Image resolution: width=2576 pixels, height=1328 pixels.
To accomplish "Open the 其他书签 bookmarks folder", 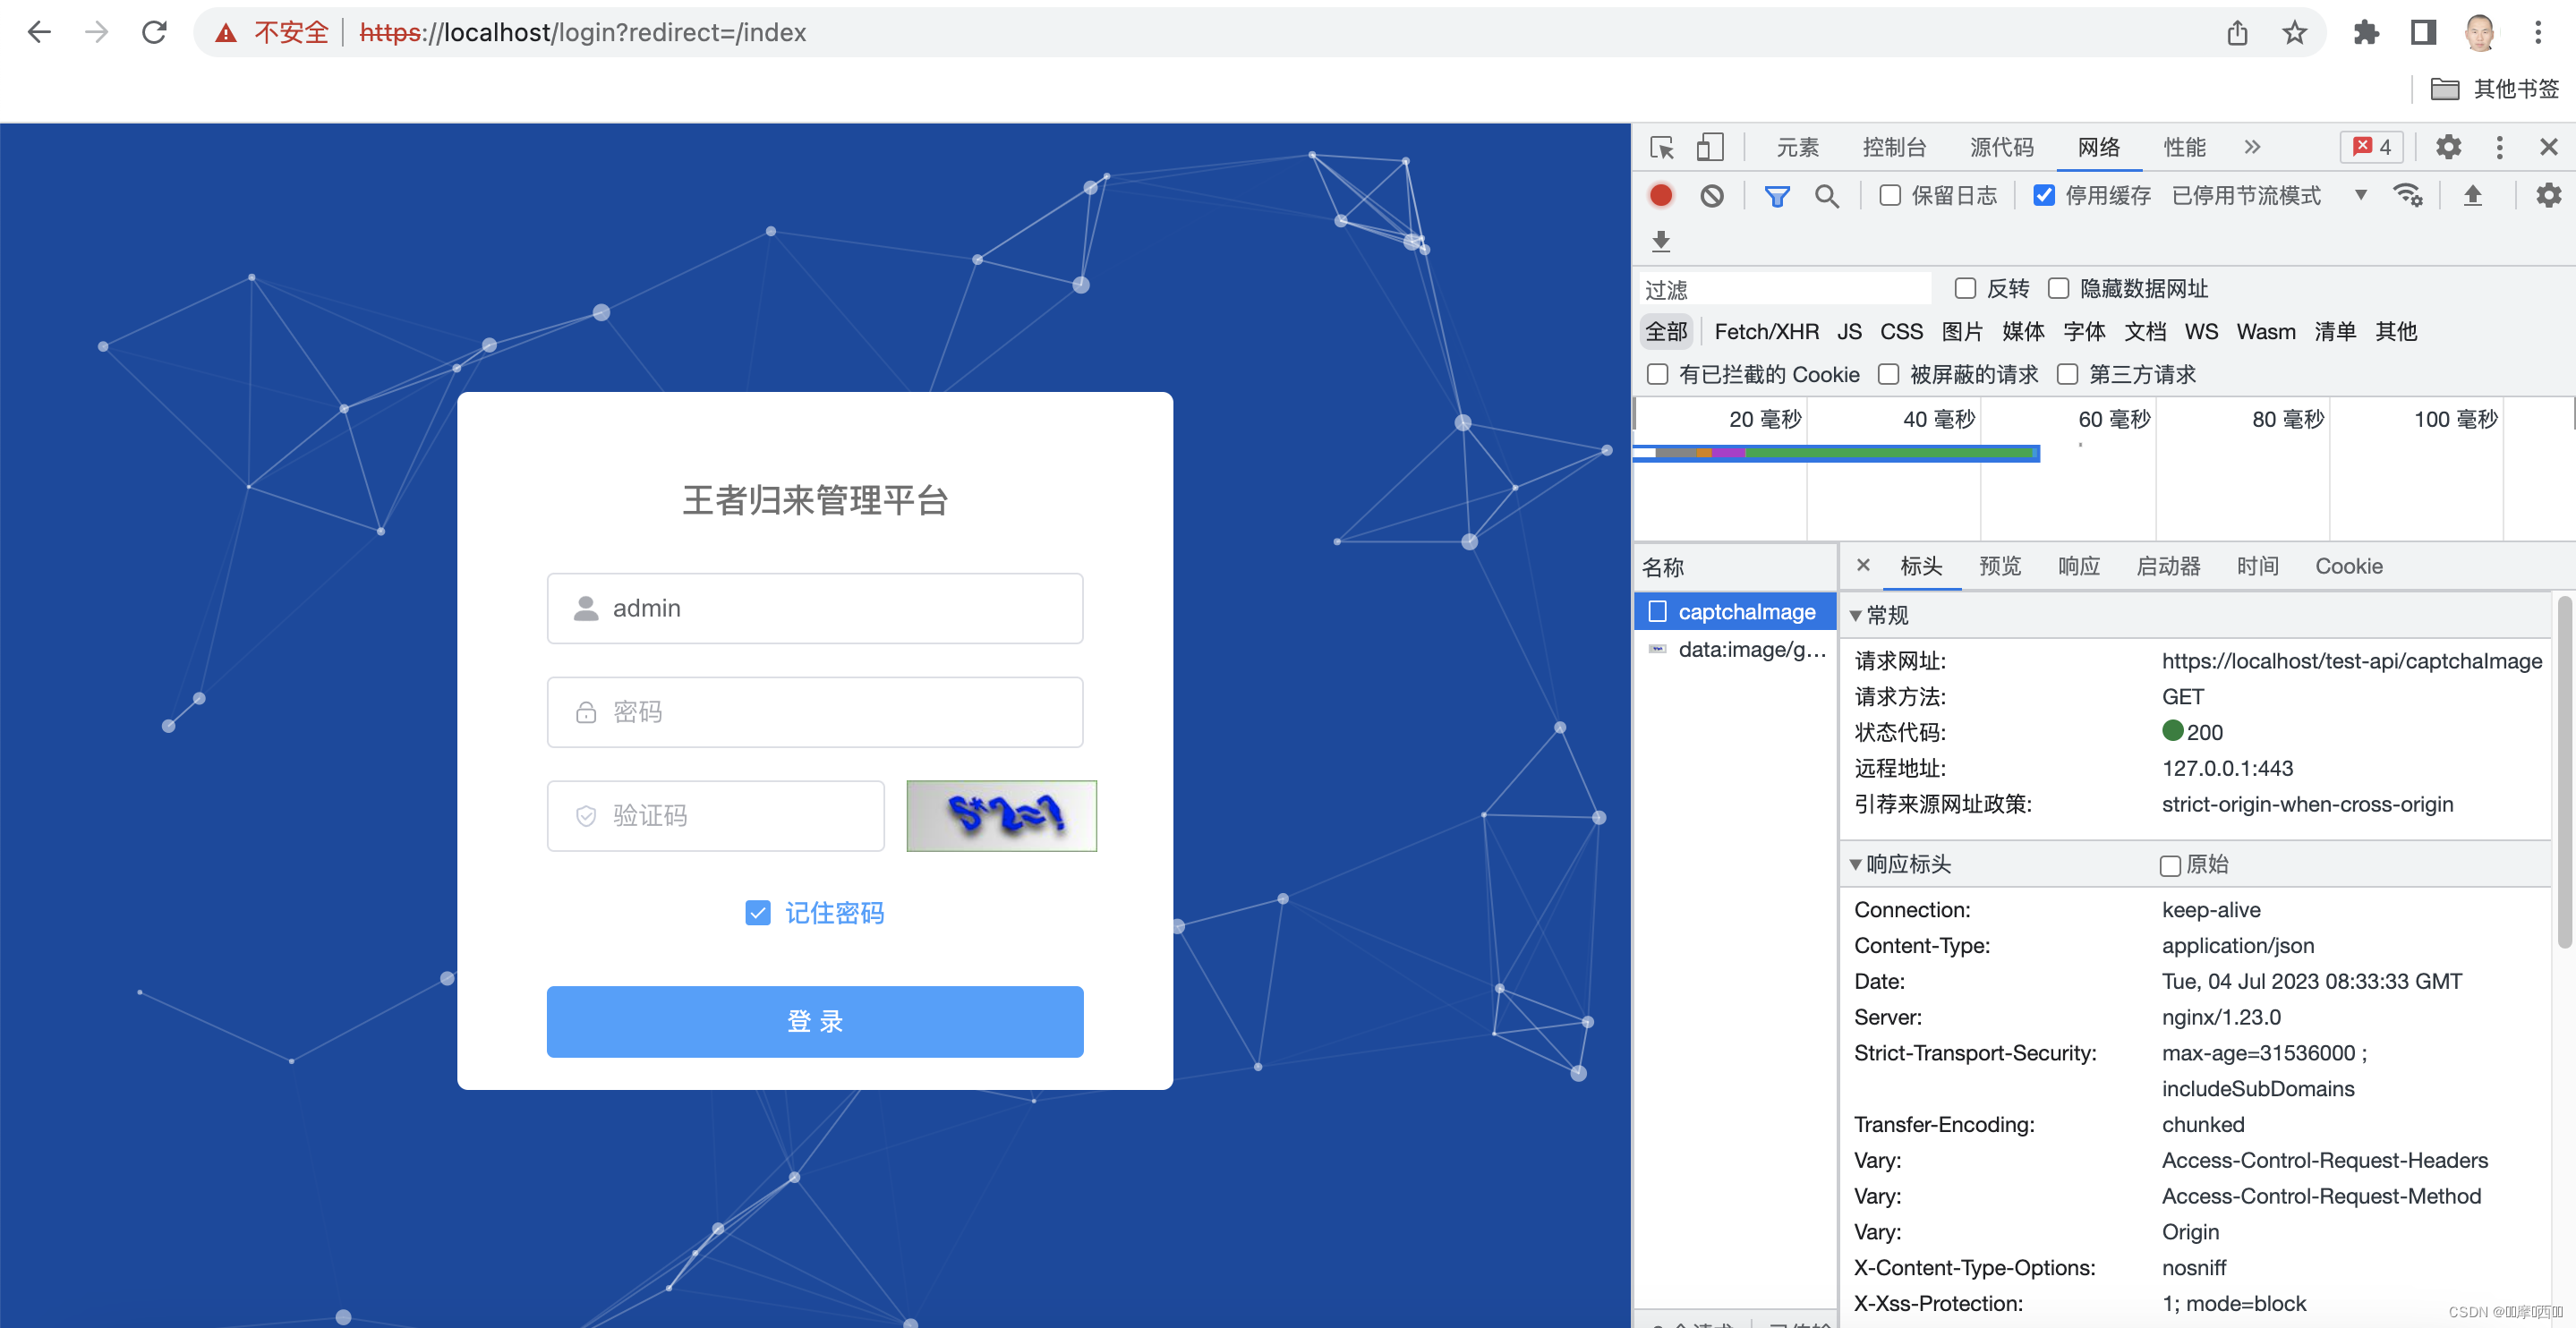I will click(x=2494, y=89).
